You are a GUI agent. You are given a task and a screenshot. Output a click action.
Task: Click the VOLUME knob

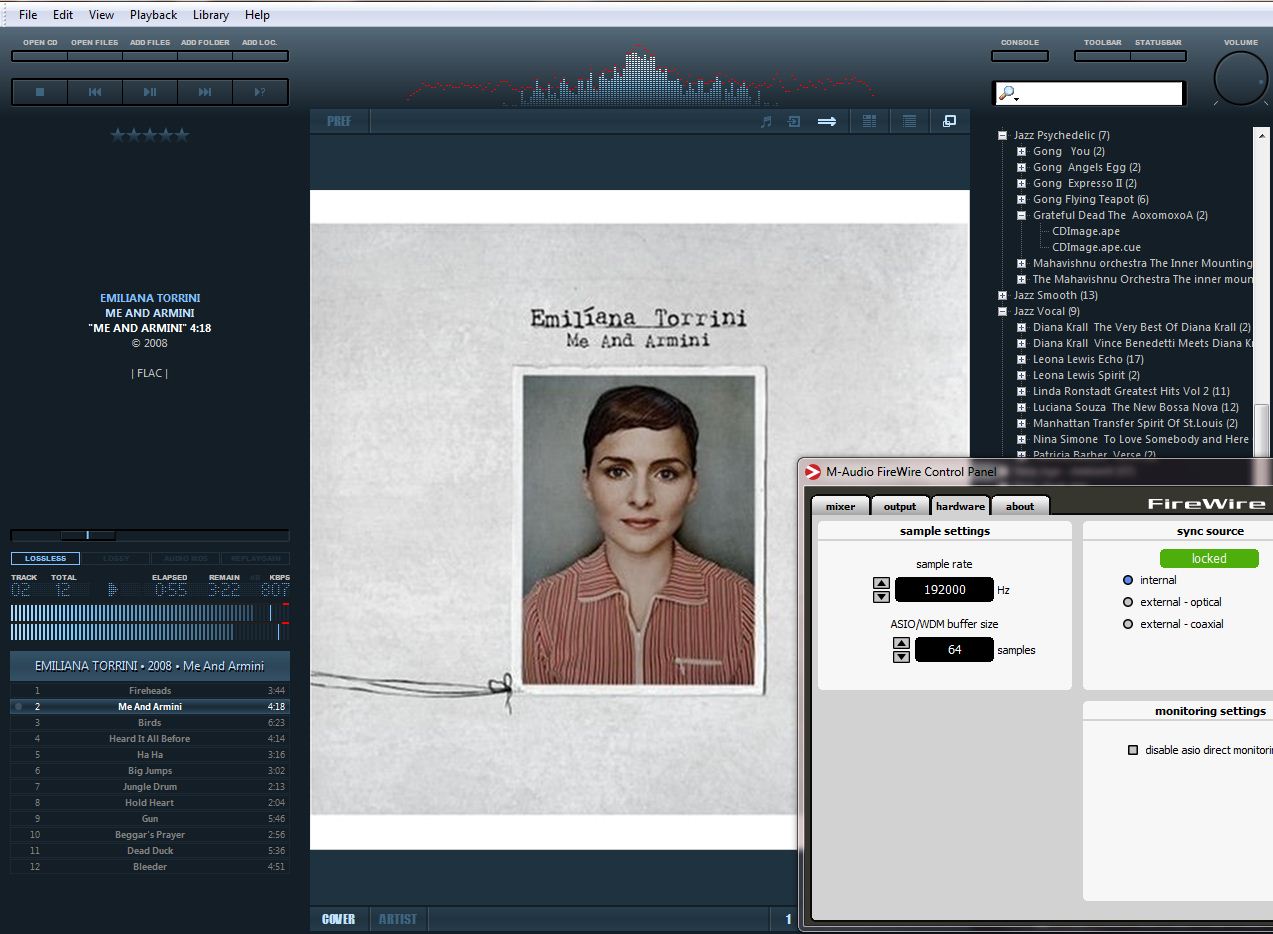click(1240, 78)
